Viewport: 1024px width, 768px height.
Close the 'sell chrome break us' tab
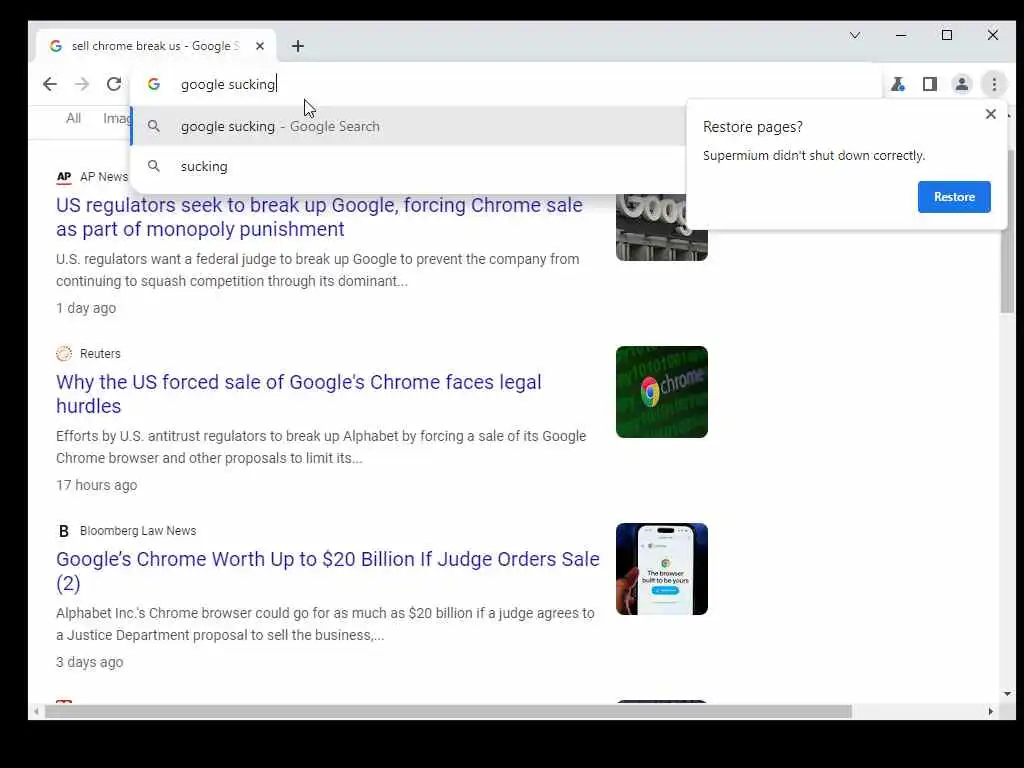pyautogui.click(x=260, y=46)
